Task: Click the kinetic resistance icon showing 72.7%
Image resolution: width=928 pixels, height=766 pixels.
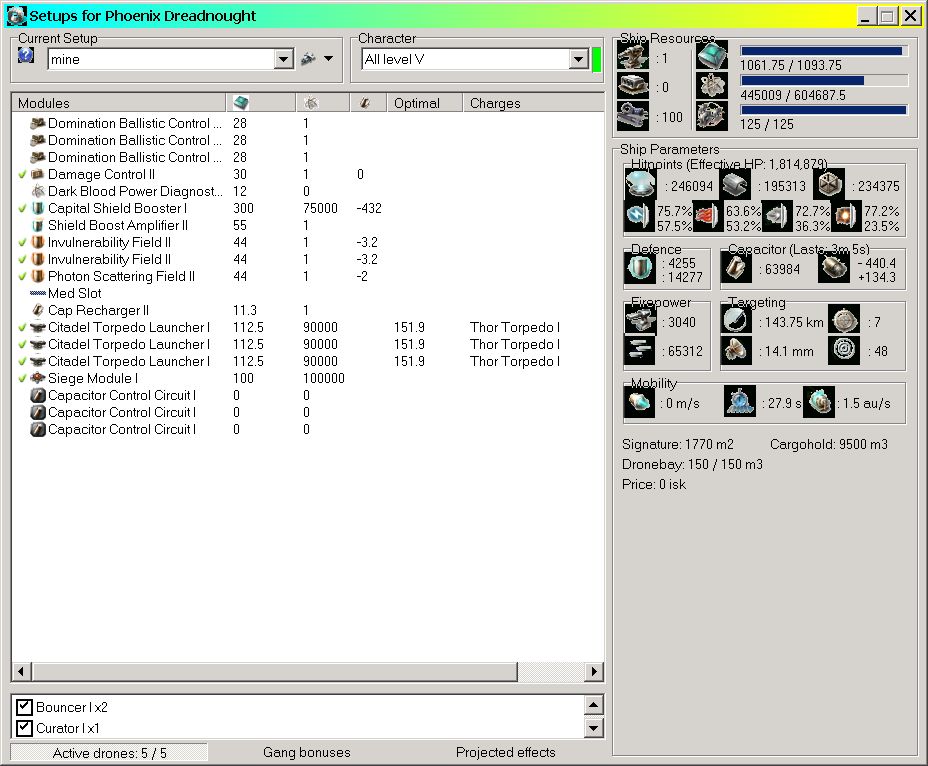Action: [778, 217]
